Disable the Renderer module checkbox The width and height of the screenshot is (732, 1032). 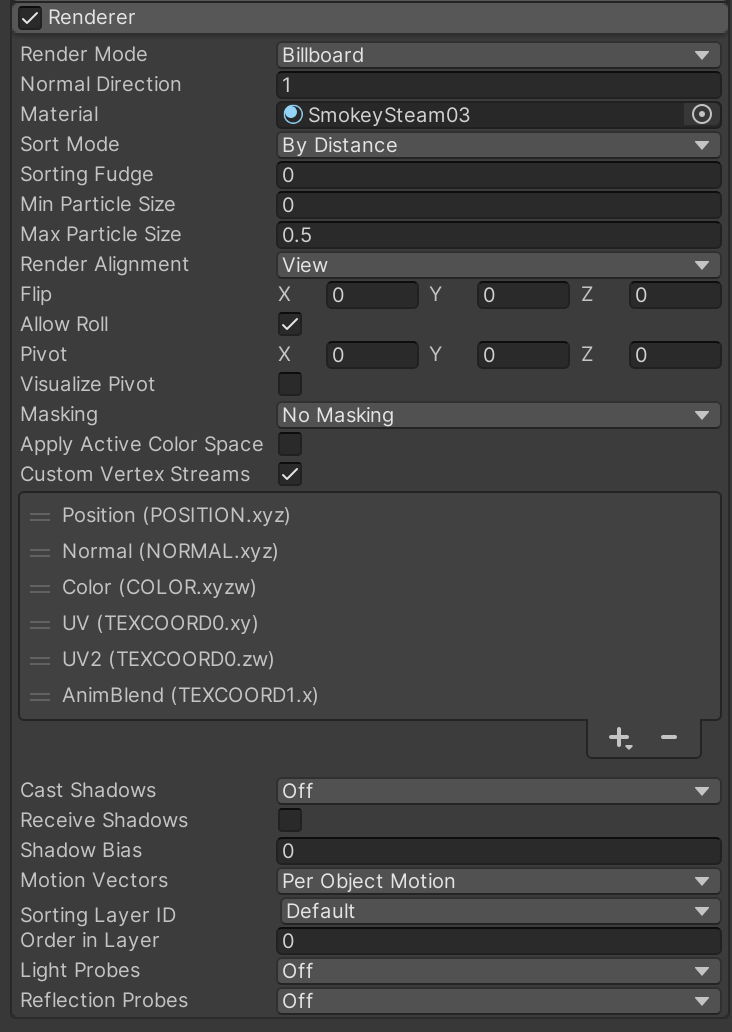(x=31, y=18)
